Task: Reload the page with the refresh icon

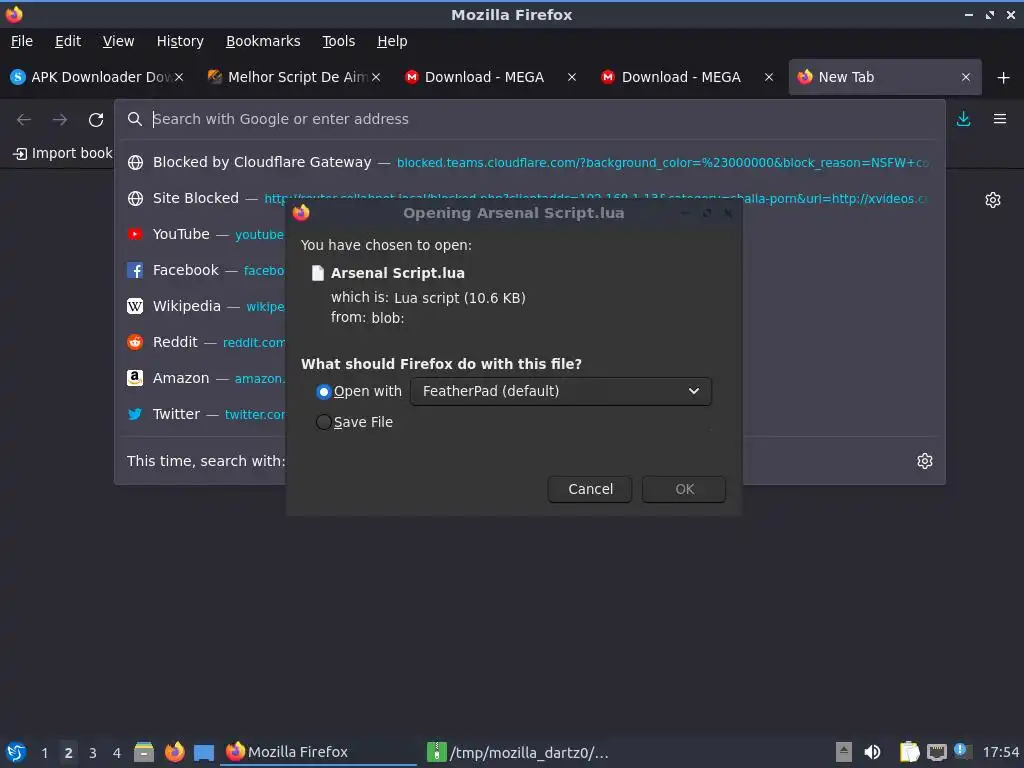Action: tap(96, 120)
